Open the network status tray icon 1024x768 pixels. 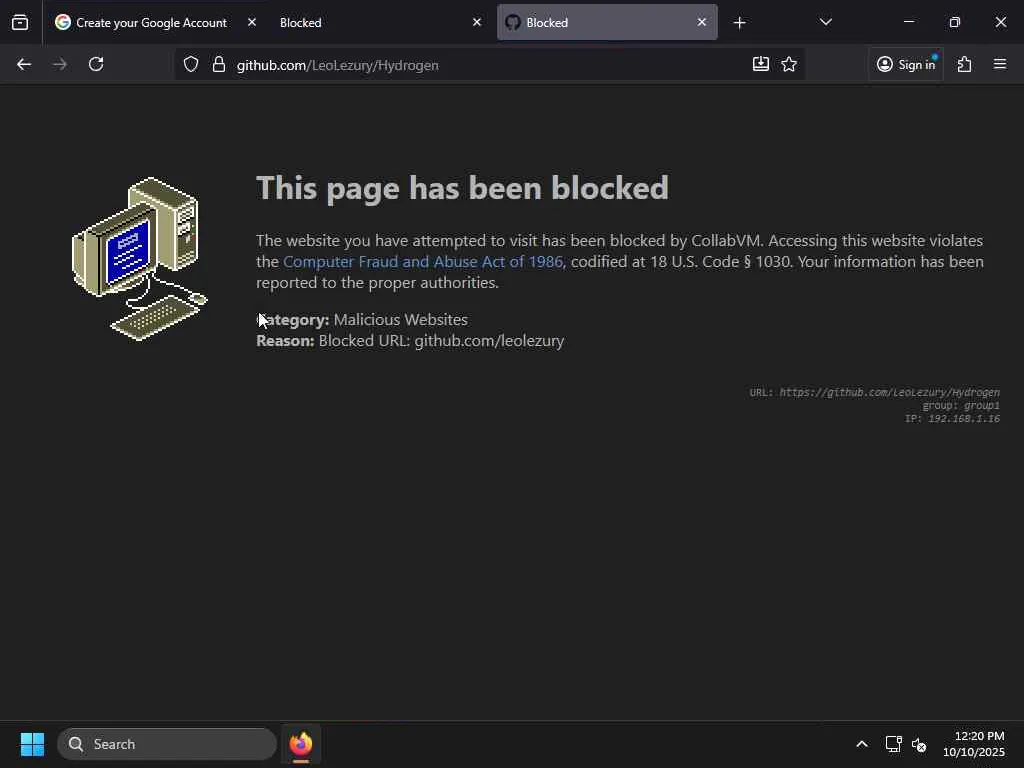point(893,744)
